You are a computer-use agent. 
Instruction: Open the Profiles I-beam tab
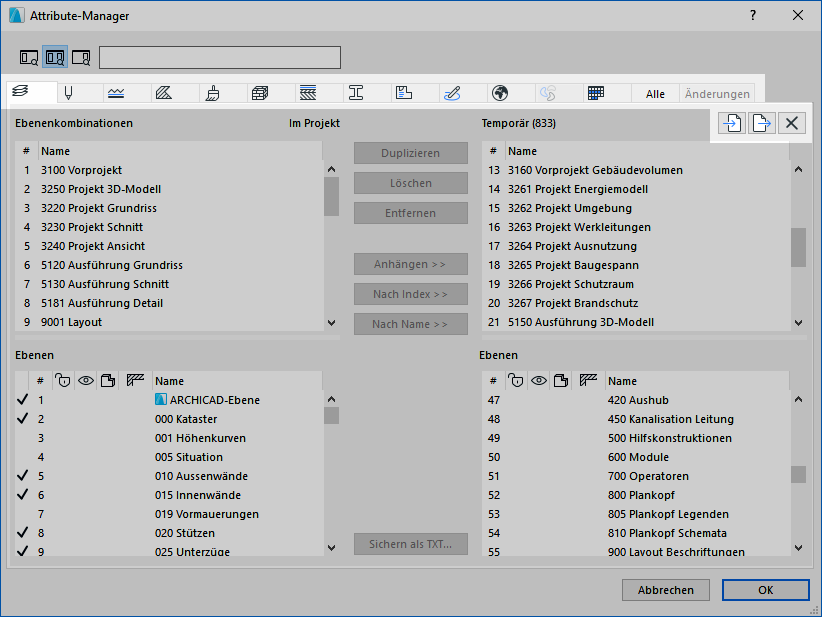tap(356, 93)
